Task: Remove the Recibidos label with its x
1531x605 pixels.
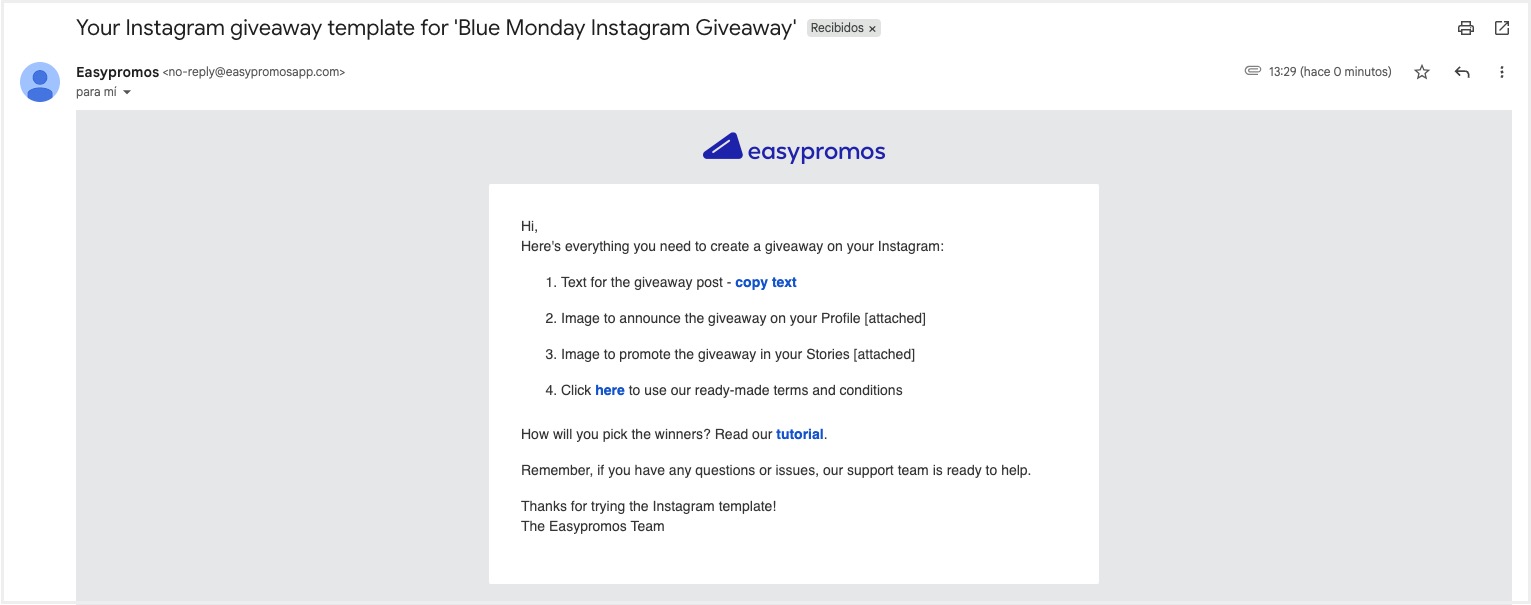Action: [872, 28]
